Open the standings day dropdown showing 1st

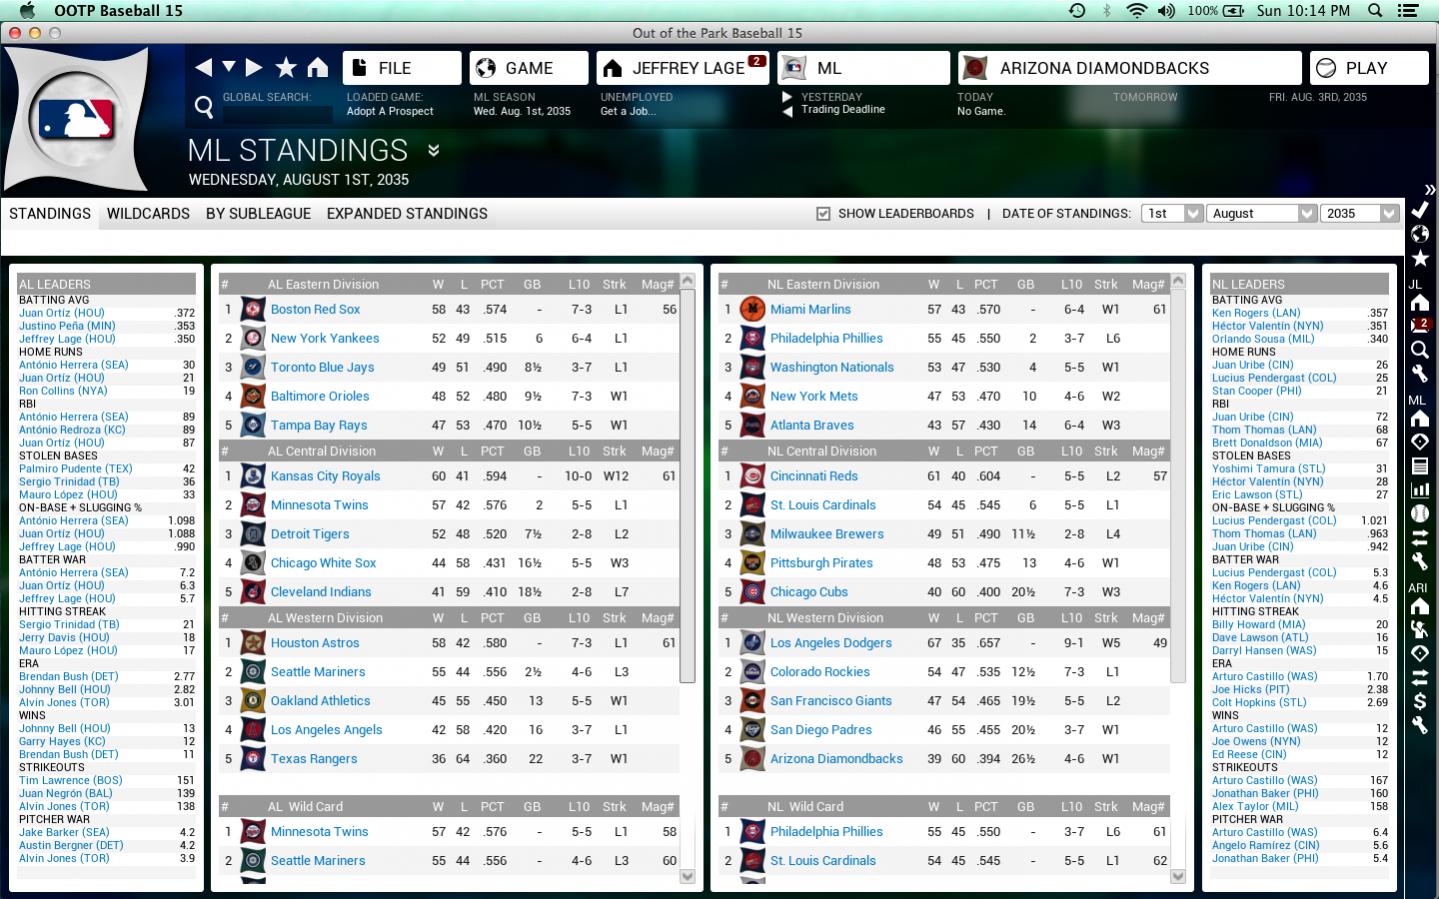click(1173, 214)
